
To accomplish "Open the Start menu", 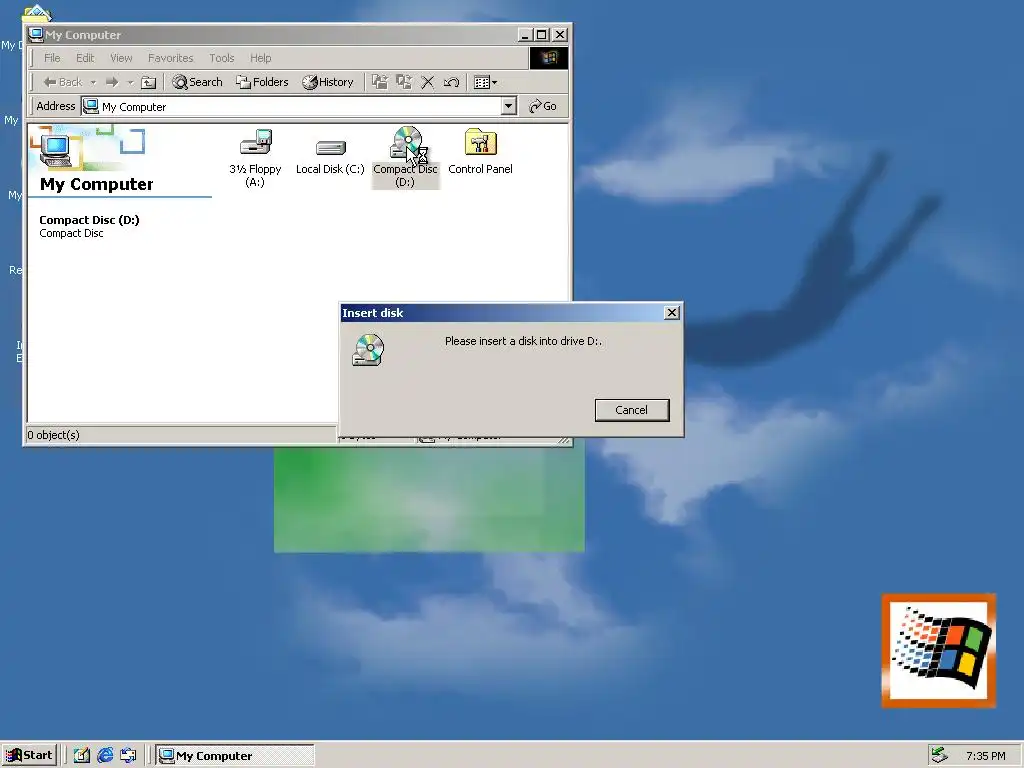I will click(29, 756).
